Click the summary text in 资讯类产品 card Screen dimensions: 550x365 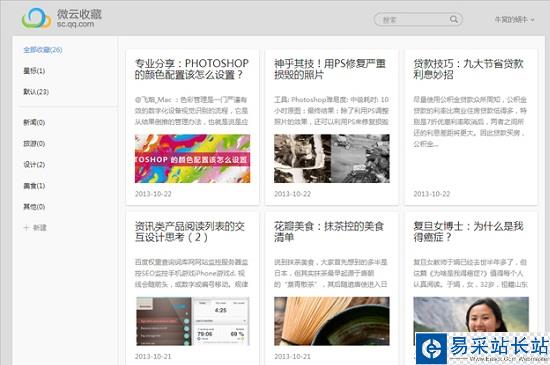pos(192,273)
